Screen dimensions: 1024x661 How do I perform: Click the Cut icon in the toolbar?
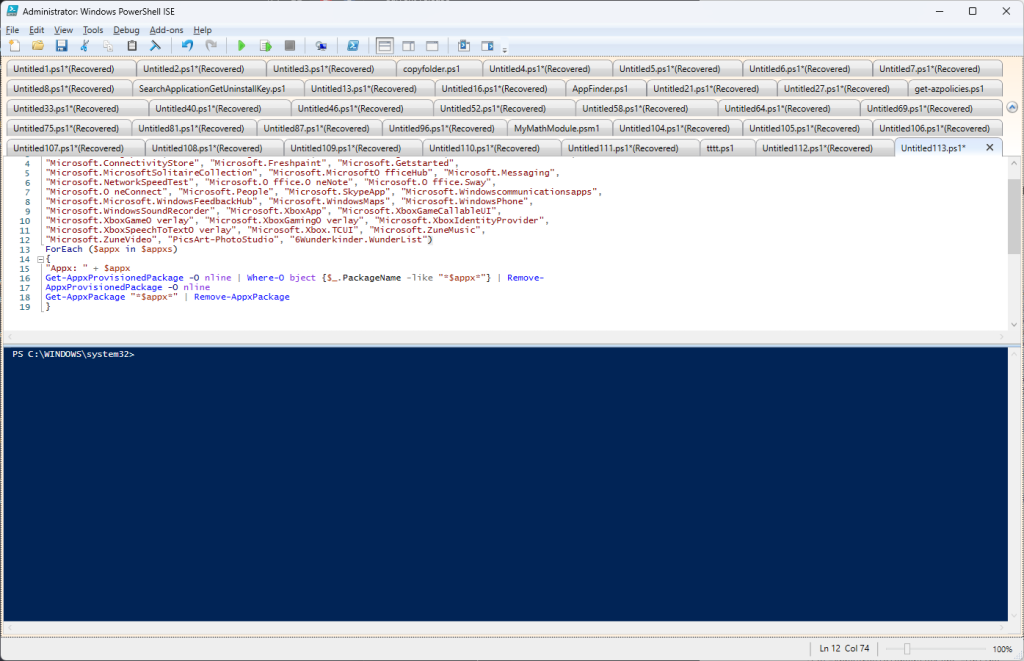pos(85,46)
